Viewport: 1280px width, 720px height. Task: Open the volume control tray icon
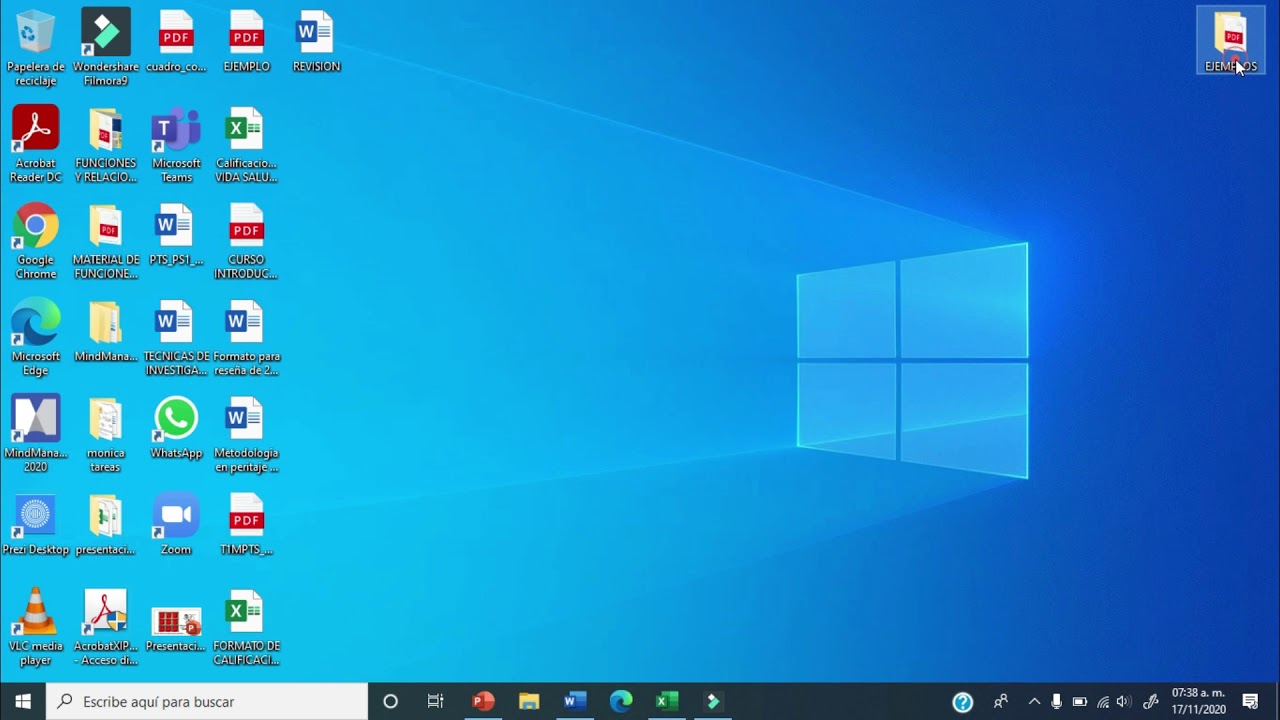pyautogui.click(x=1124, y=702)
